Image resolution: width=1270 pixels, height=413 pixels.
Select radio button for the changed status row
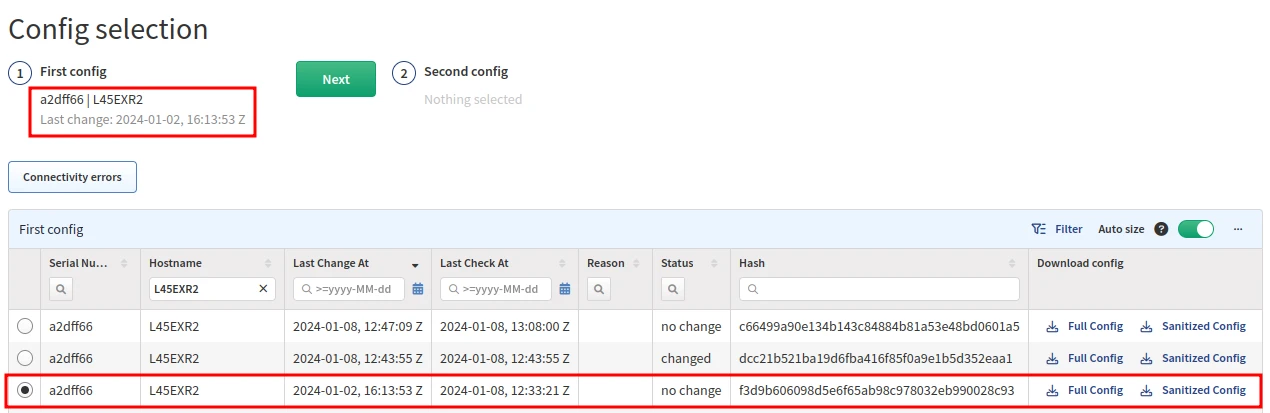coord(25,358)
